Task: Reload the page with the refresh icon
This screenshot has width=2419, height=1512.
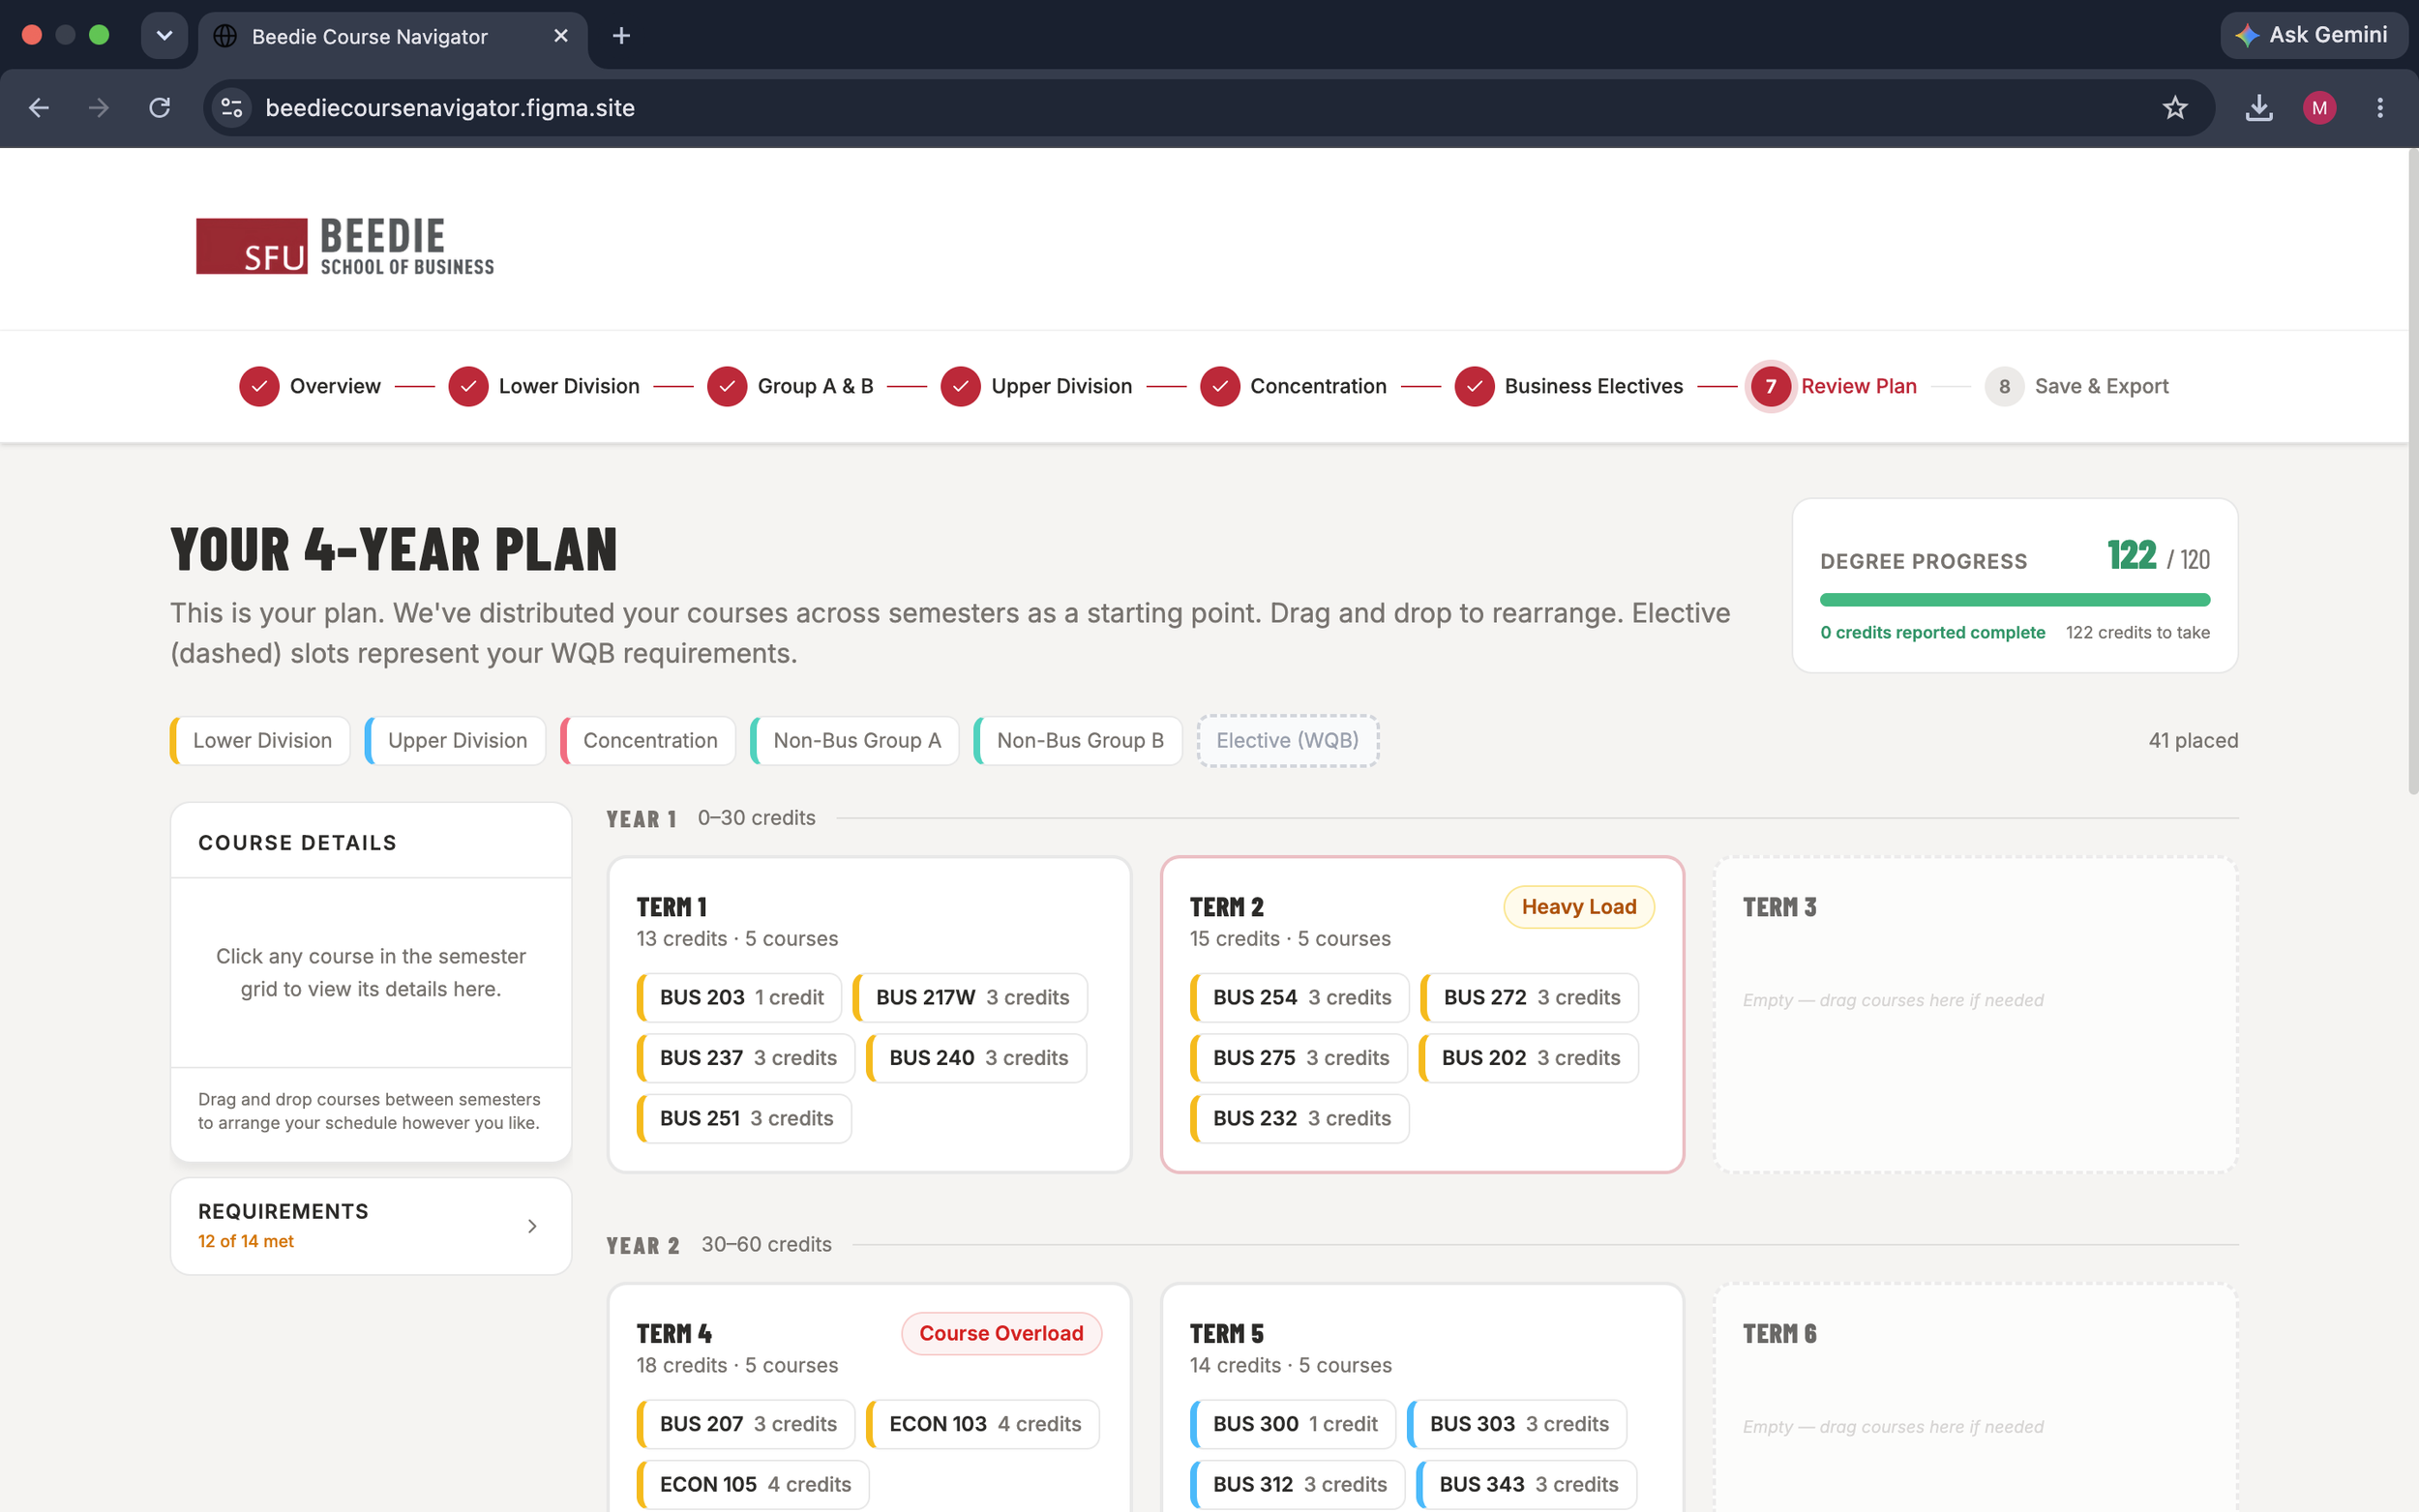Action: pos(159,107)
